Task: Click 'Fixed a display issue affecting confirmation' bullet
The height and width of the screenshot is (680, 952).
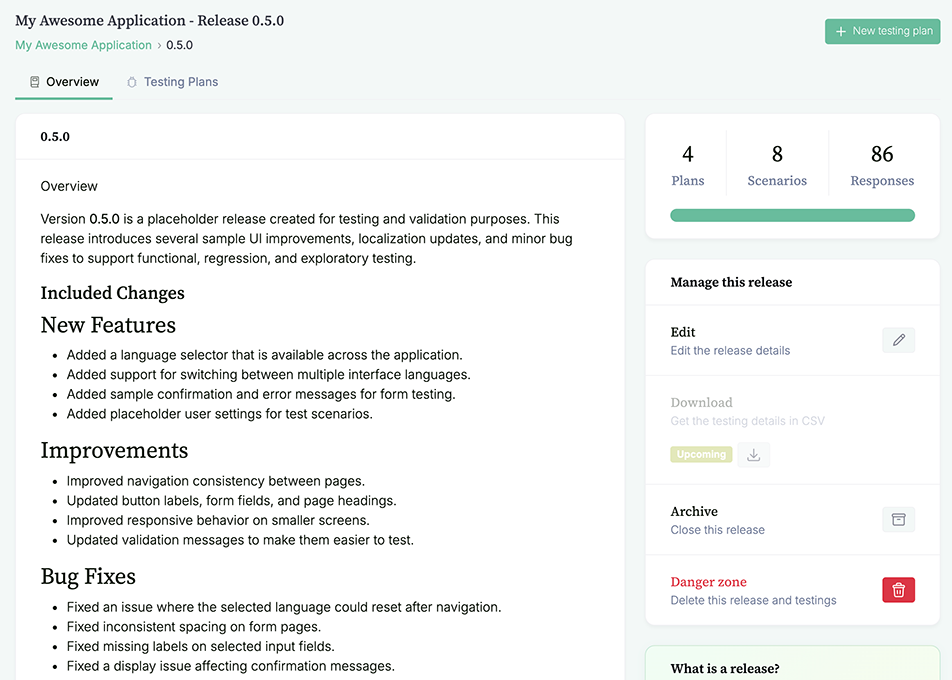Action: pyautogui.click(x=231, y=666)
